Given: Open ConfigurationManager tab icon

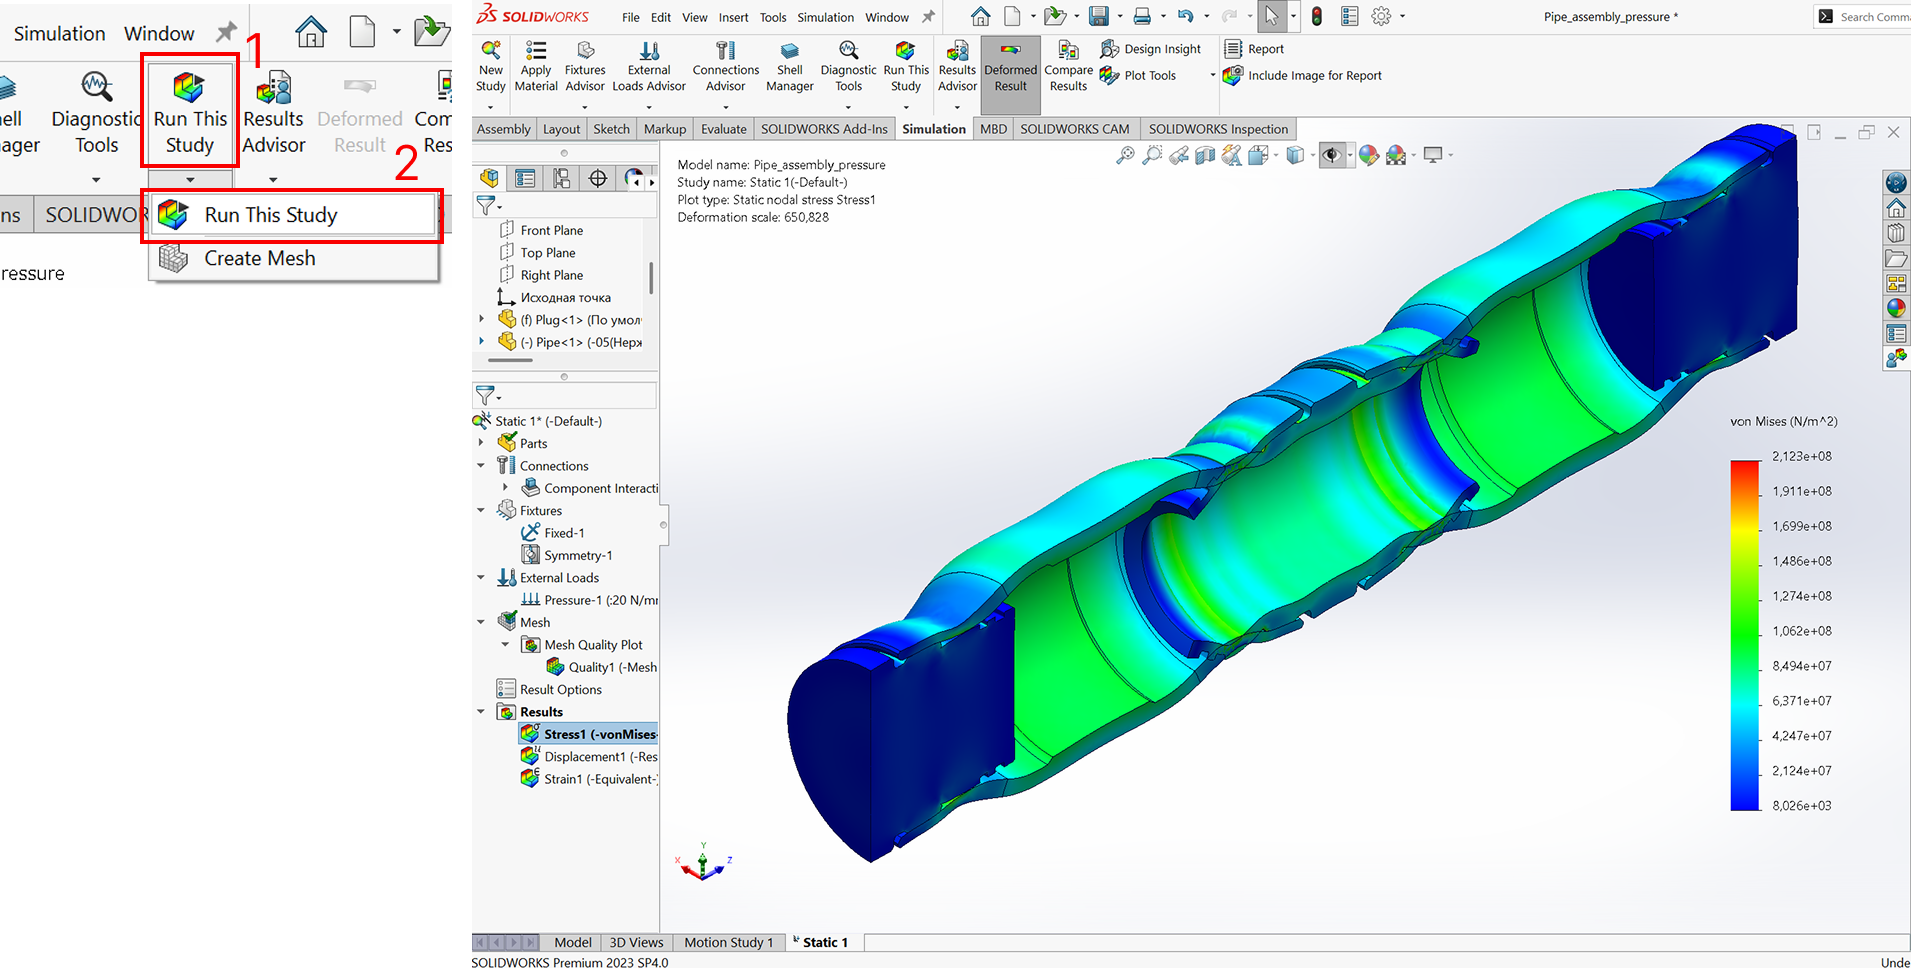Looking at the screenshot, I should click(x=561, y=178).
